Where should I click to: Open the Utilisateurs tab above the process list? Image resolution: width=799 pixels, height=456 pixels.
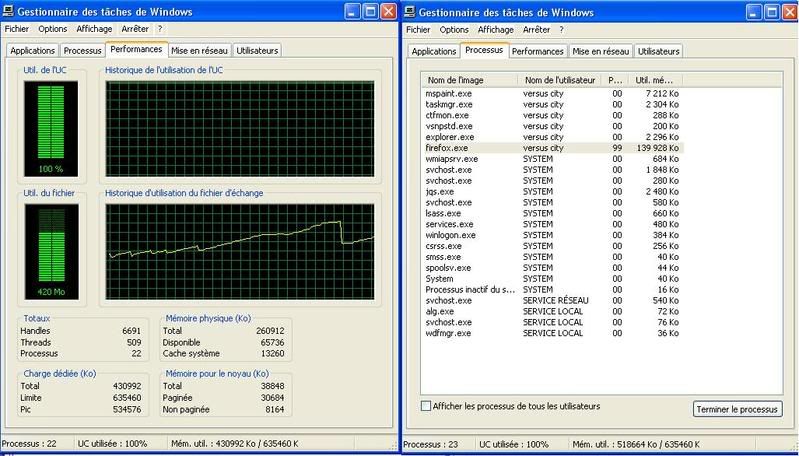tap(658, 51)
